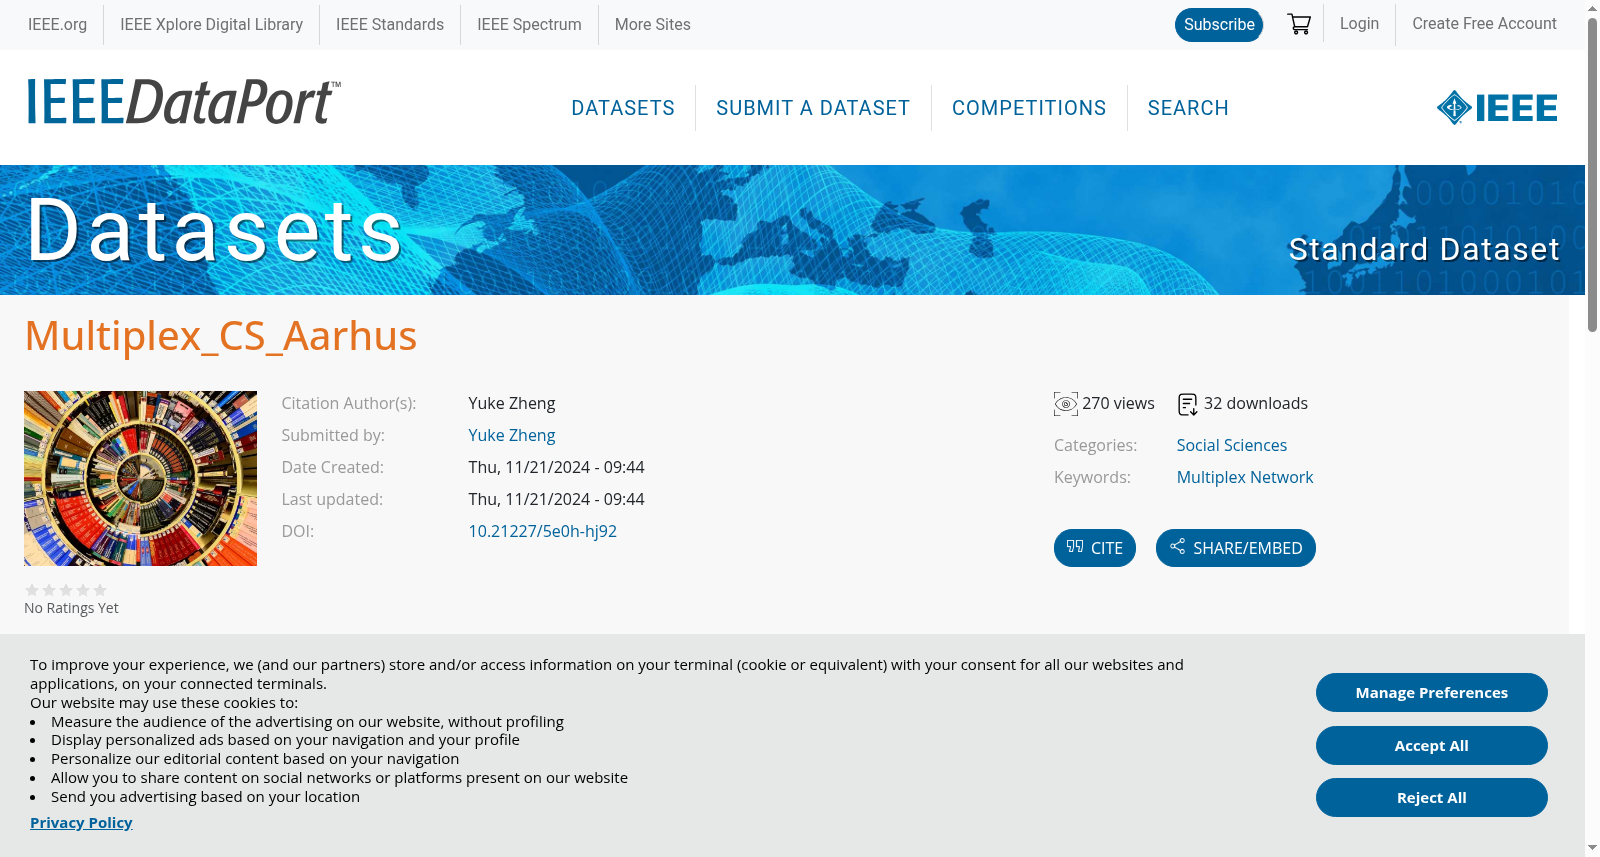This screenshot has width=1600, height=857.
Task: Accept All cookies
Action: coord(1432,745)
